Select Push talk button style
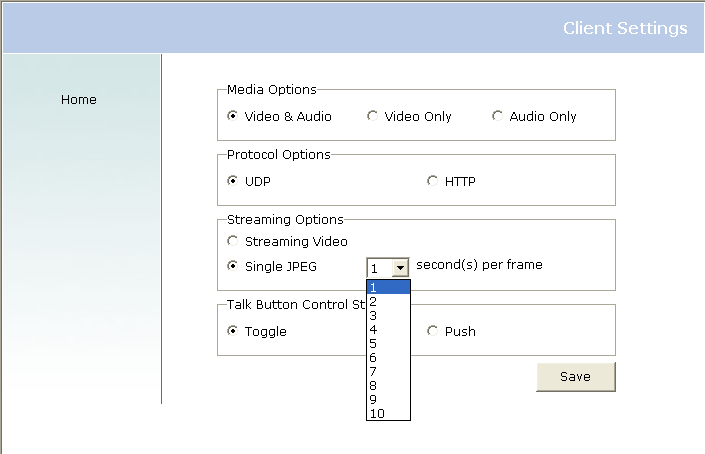The image size is (705, 454). click(x=433, y=331)
